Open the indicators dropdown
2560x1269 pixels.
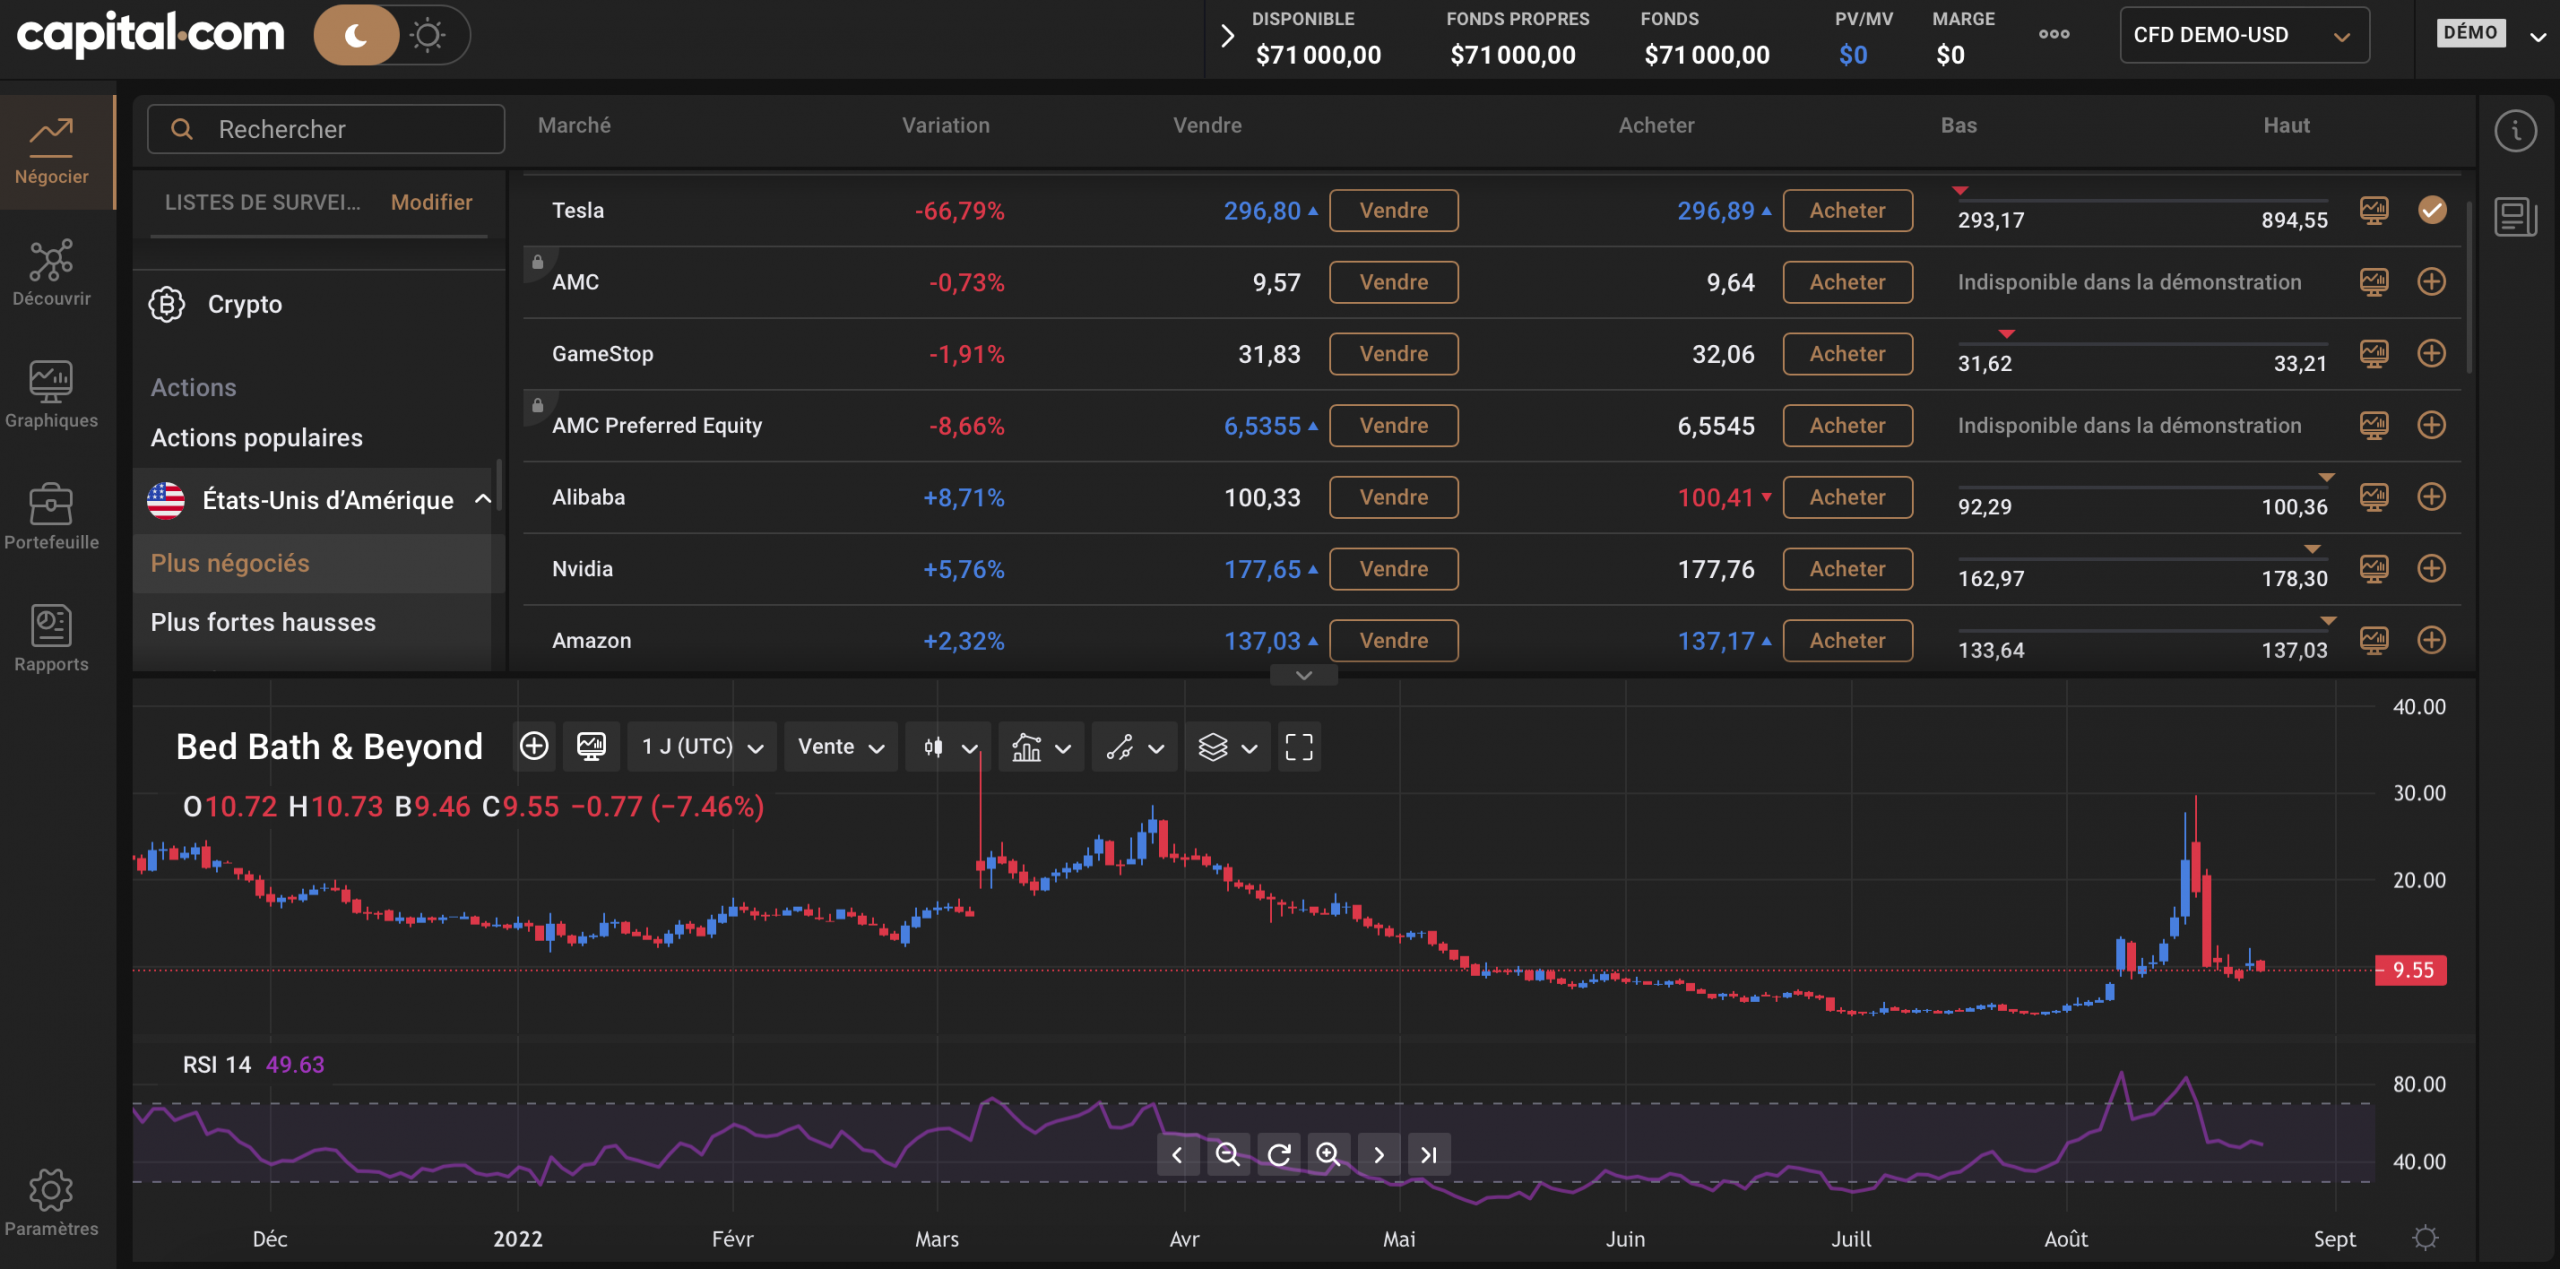tap(1040, 747)
